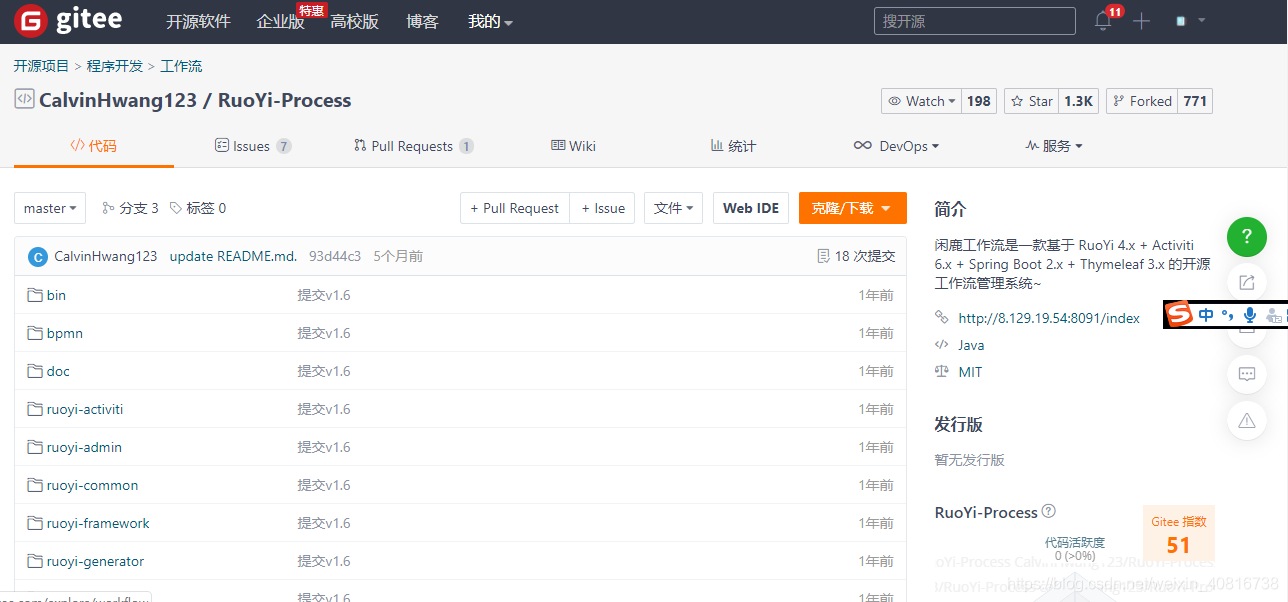Click the RuoYi-Process help circle icon
The height and width of the screenshot is (602, 1288).
(1048, 511)
